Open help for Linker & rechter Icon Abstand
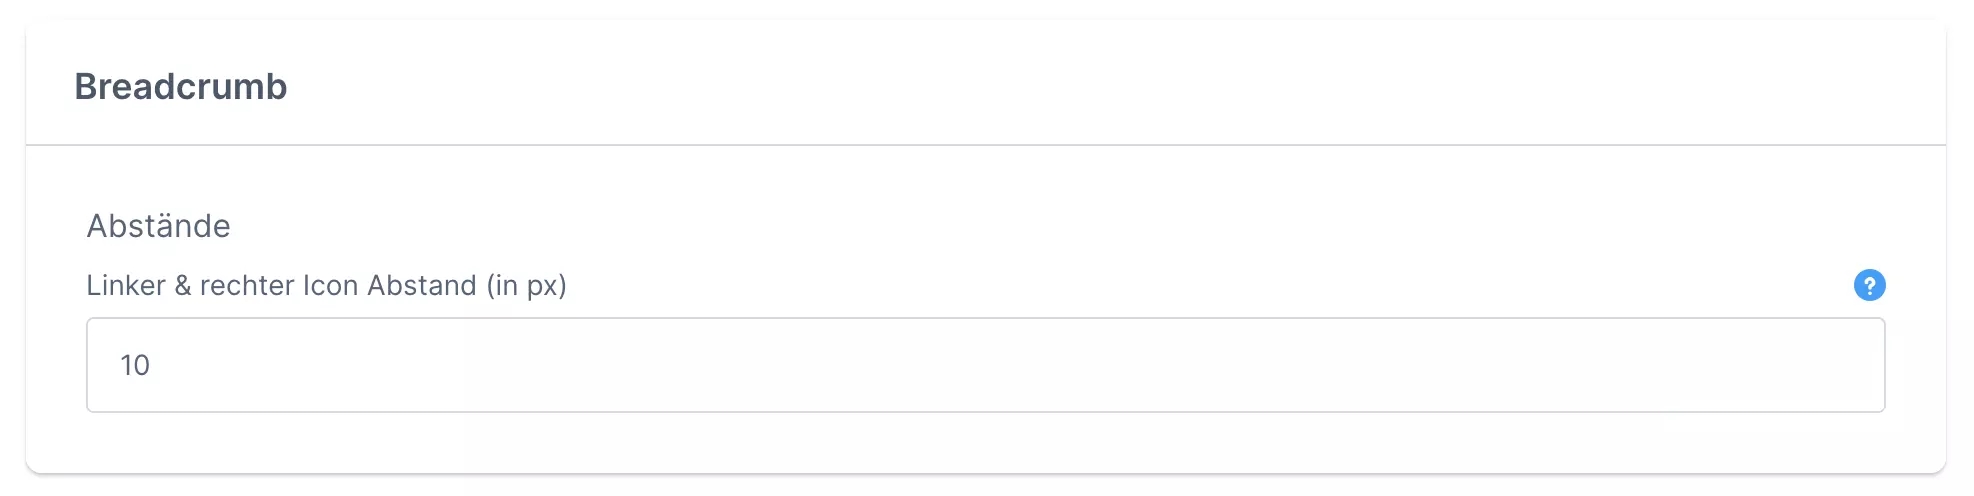Screen dimensions: 1974x496 tap(1869, 286)
